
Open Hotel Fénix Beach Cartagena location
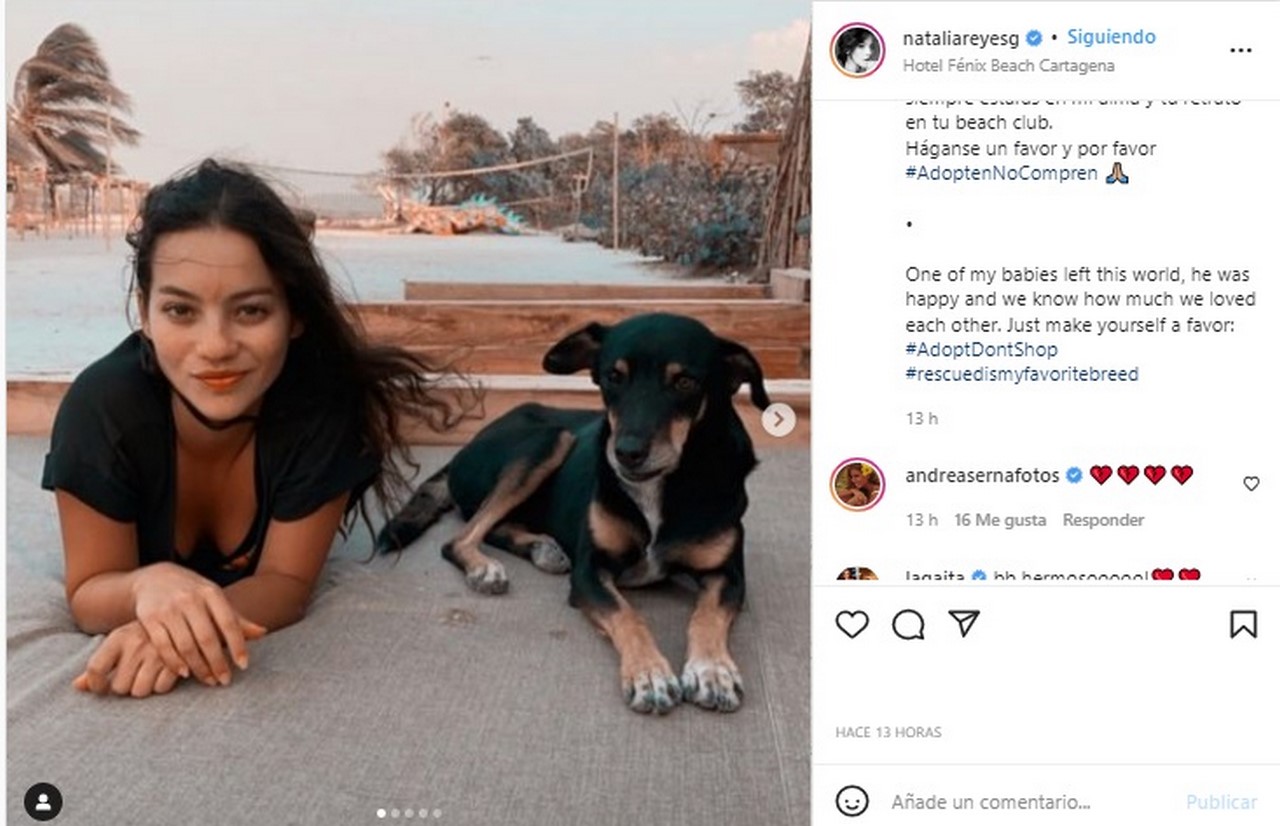[x=1008, y=66]
